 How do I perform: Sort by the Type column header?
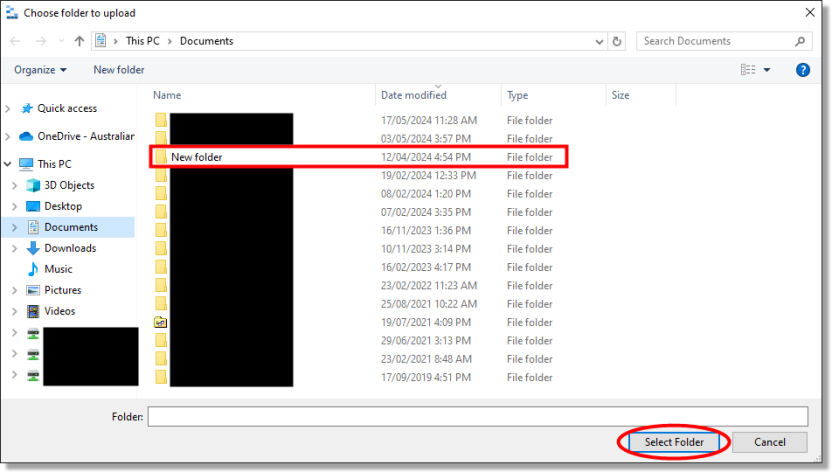click(x=517, y=95)
